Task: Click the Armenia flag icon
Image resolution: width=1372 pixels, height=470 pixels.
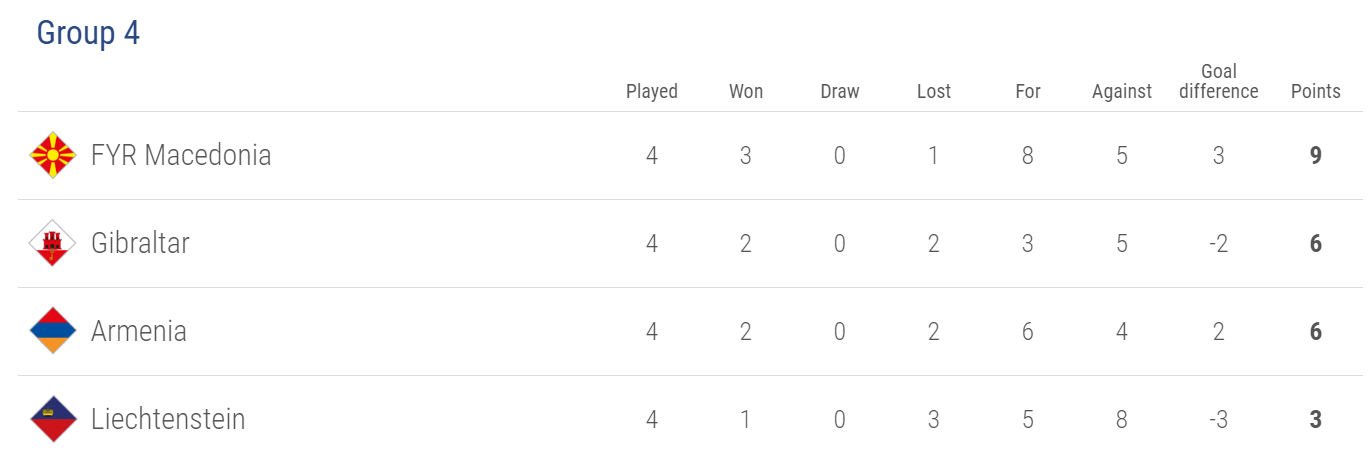Action: [x=53, y=331]
